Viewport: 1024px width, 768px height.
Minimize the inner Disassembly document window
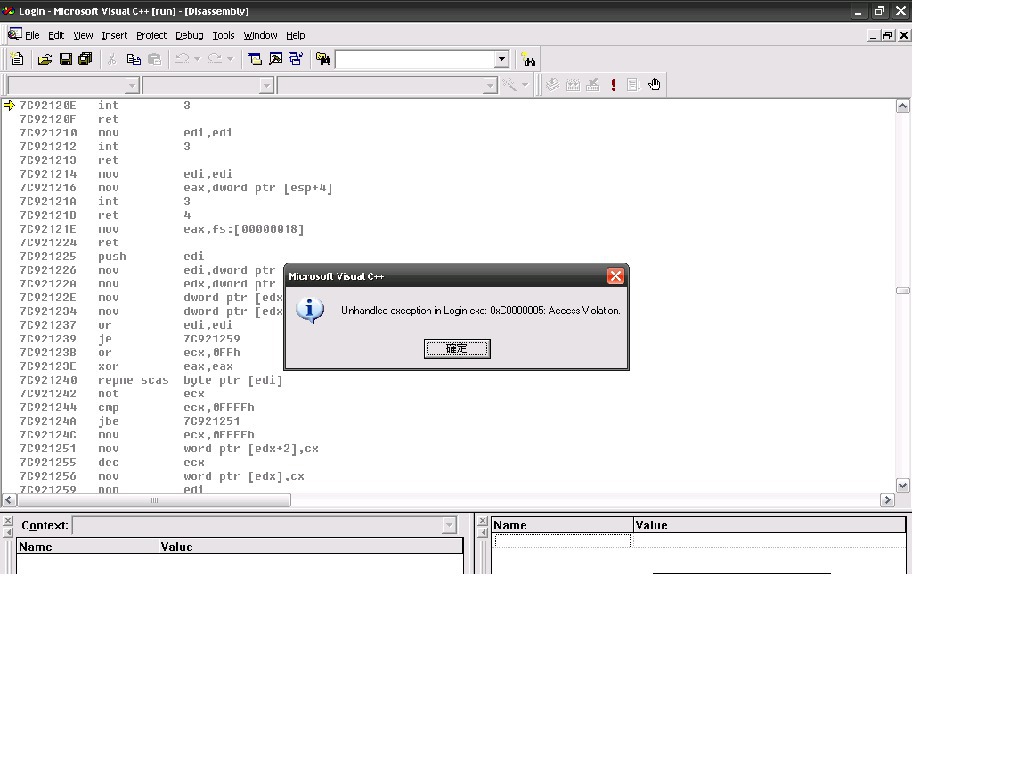[873, 35]
